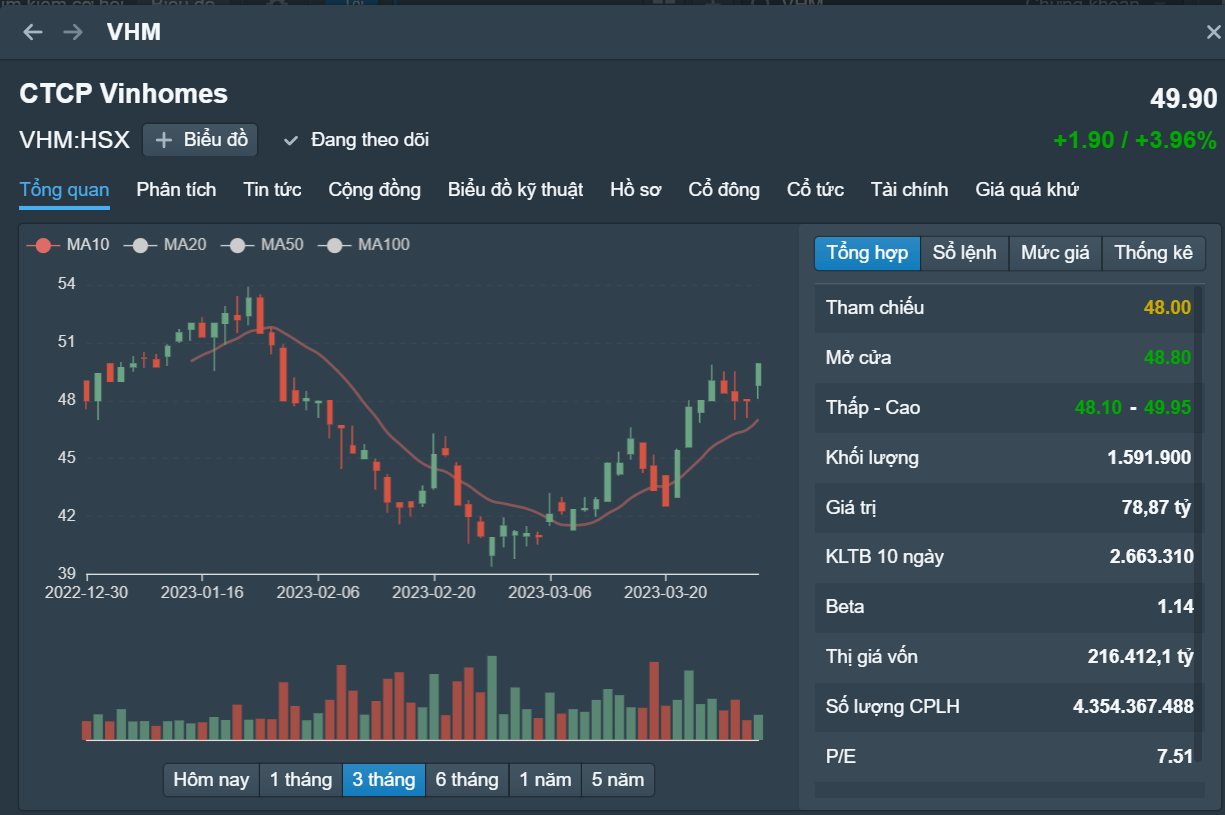Click the back arrow icon
Viewport: 1225px width, 815px height.
tap(33, 32)
